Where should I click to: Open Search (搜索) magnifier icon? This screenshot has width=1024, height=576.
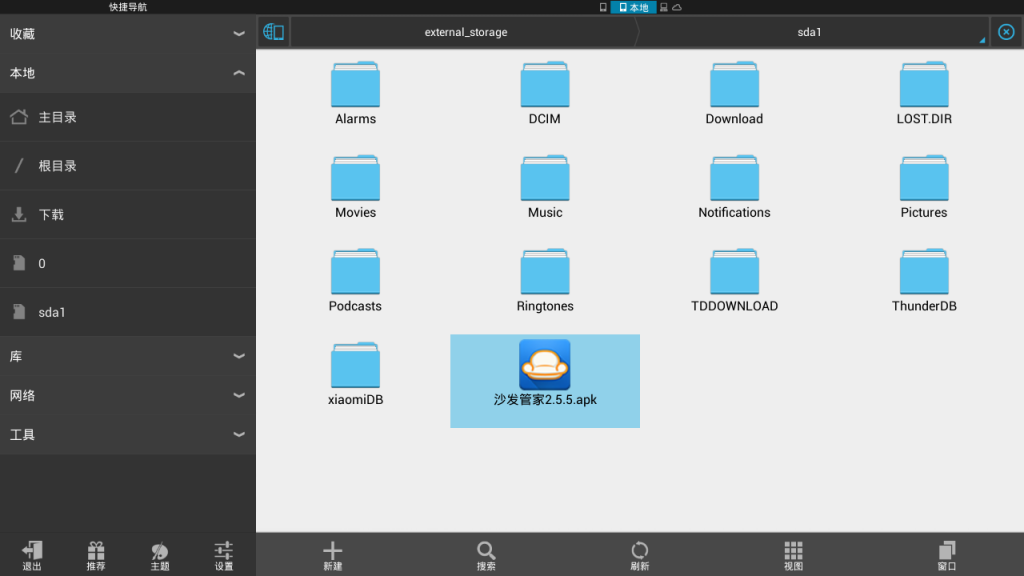pyautogui.click(x=486, y=555)
